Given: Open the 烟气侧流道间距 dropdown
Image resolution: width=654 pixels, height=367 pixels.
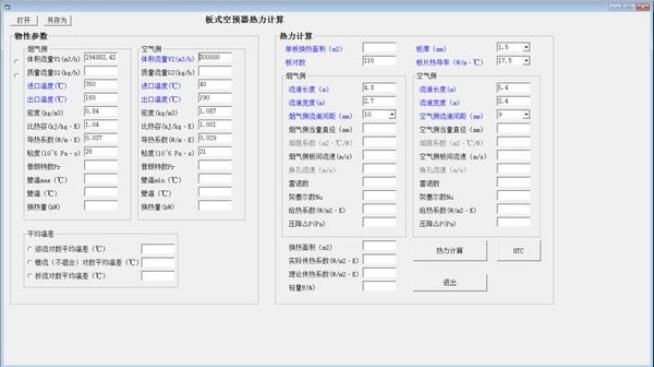Looking at the screenshot, I should click(x=392, y=115).
